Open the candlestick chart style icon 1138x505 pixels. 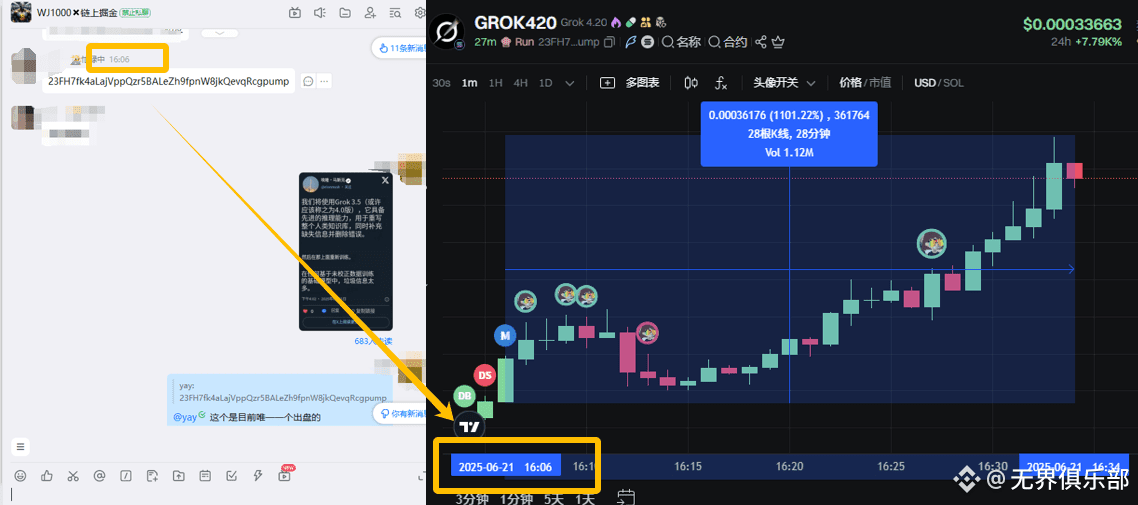click(x=691, y=83)
